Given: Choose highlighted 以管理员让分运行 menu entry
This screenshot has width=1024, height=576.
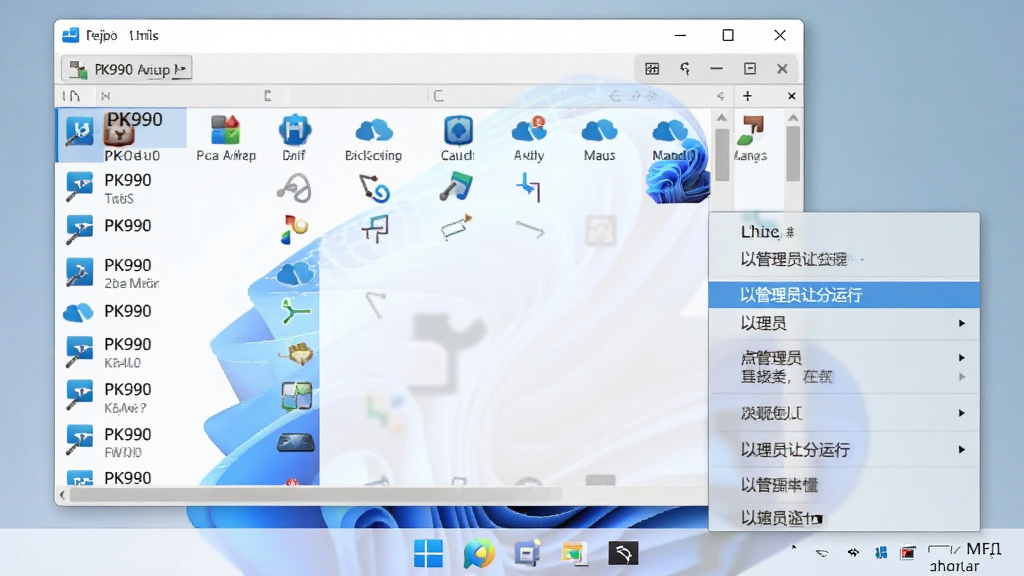Looking at the screenshot, I should click(x=844, y=295).
